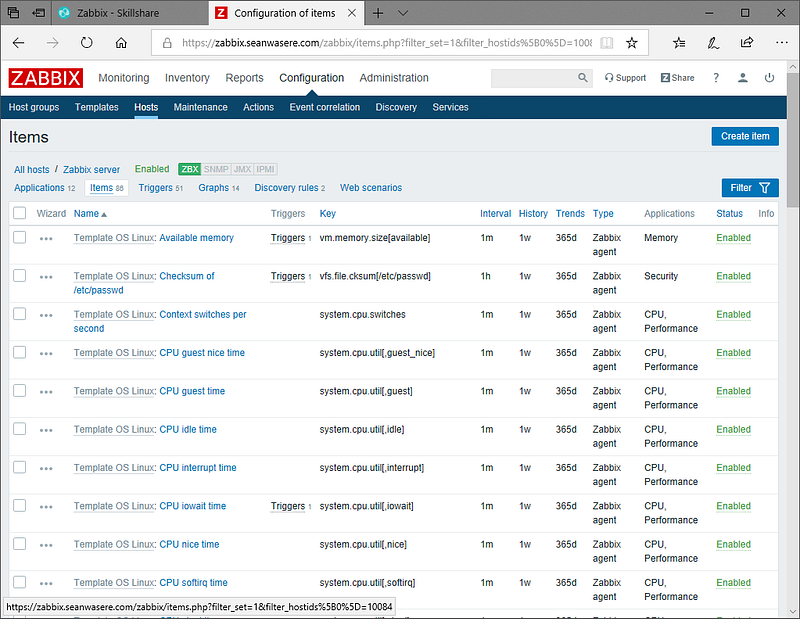Viewport: 800px width, 619px height.
Task: Open a new tab with plus icon
Action: [378, 13]
